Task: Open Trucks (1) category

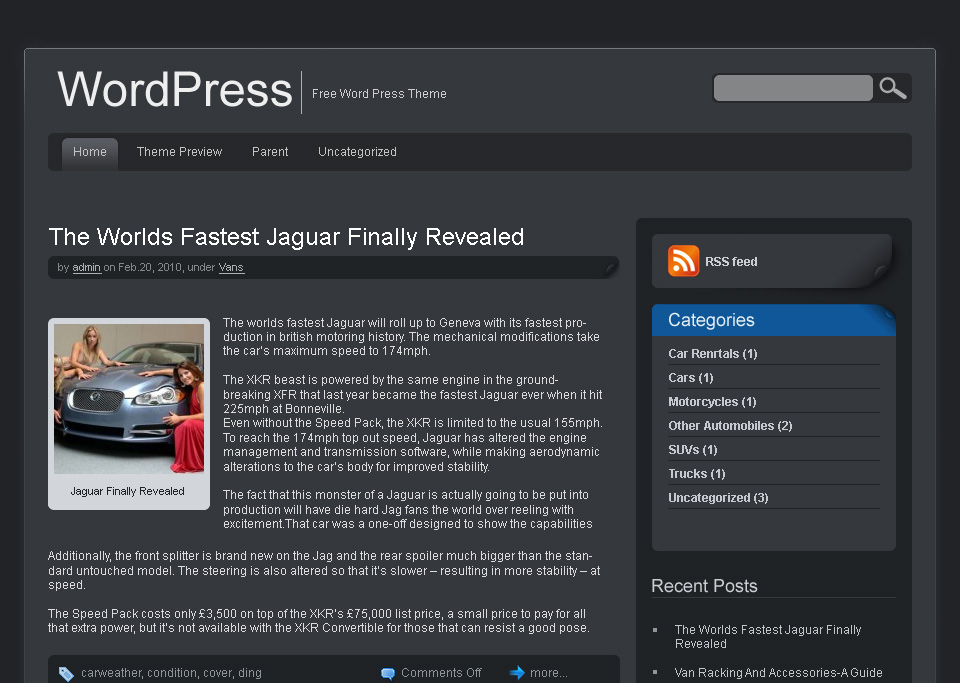Action: coord(697,474)
